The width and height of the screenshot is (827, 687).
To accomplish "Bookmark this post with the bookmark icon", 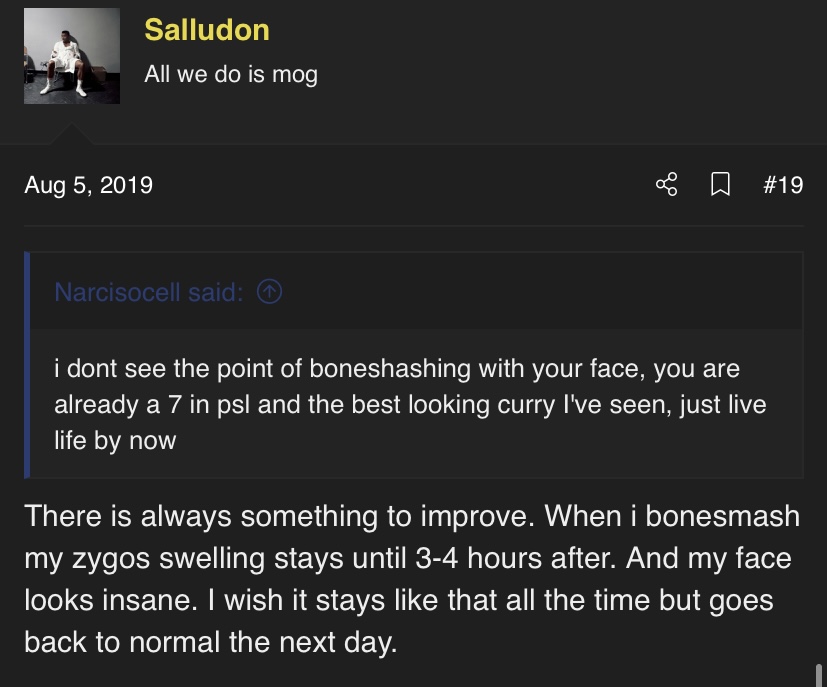I will tap(720, 185).
